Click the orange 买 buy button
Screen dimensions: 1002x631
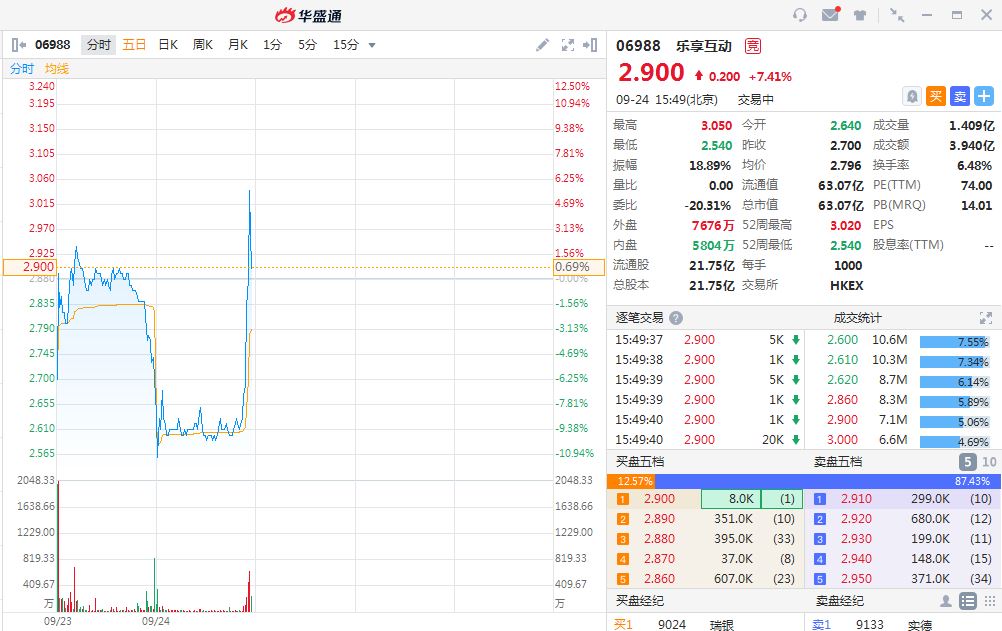(935, 96)
